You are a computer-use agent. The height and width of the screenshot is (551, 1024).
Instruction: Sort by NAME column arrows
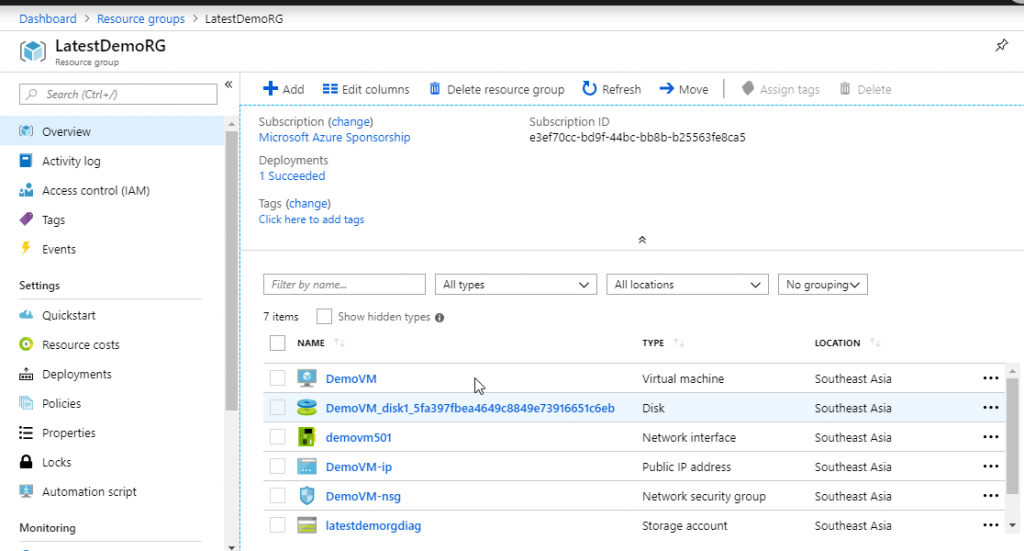340,343
